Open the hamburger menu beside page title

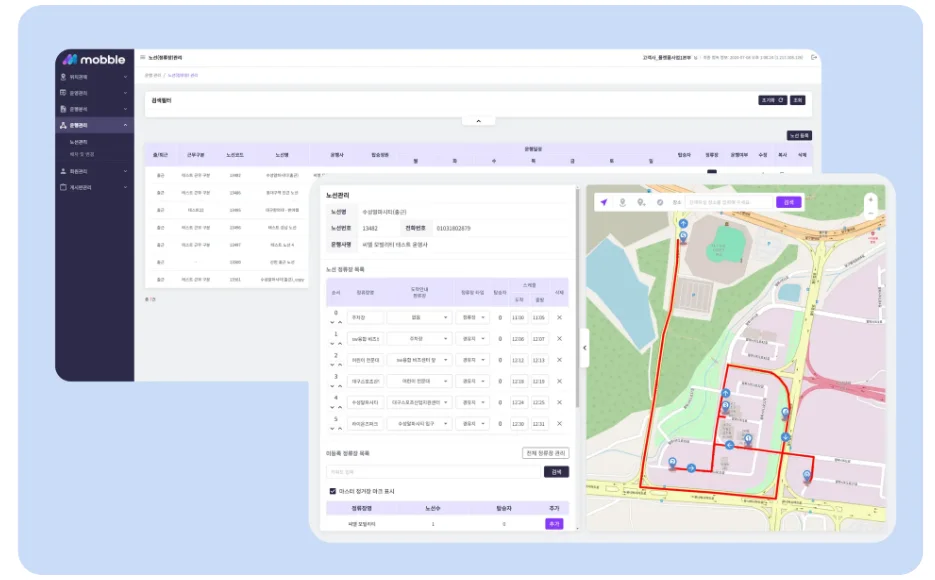pyautogui.click(x=143, y=57)
